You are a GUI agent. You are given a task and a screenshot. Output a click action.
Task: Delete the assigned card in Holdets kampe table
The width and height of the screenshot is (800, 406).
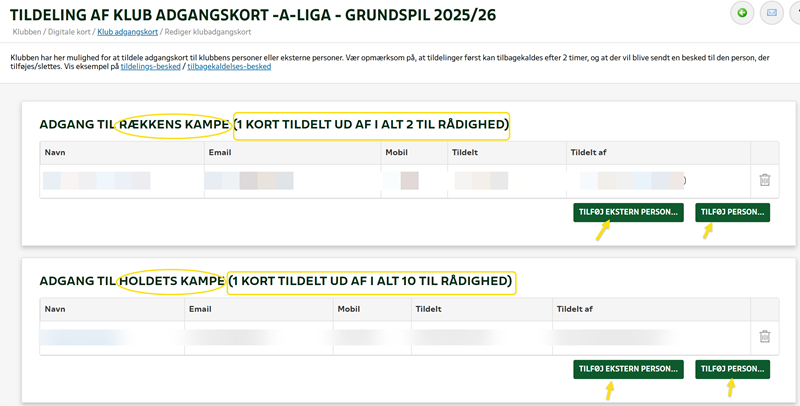pyautogui.click(x=764, y=337)
